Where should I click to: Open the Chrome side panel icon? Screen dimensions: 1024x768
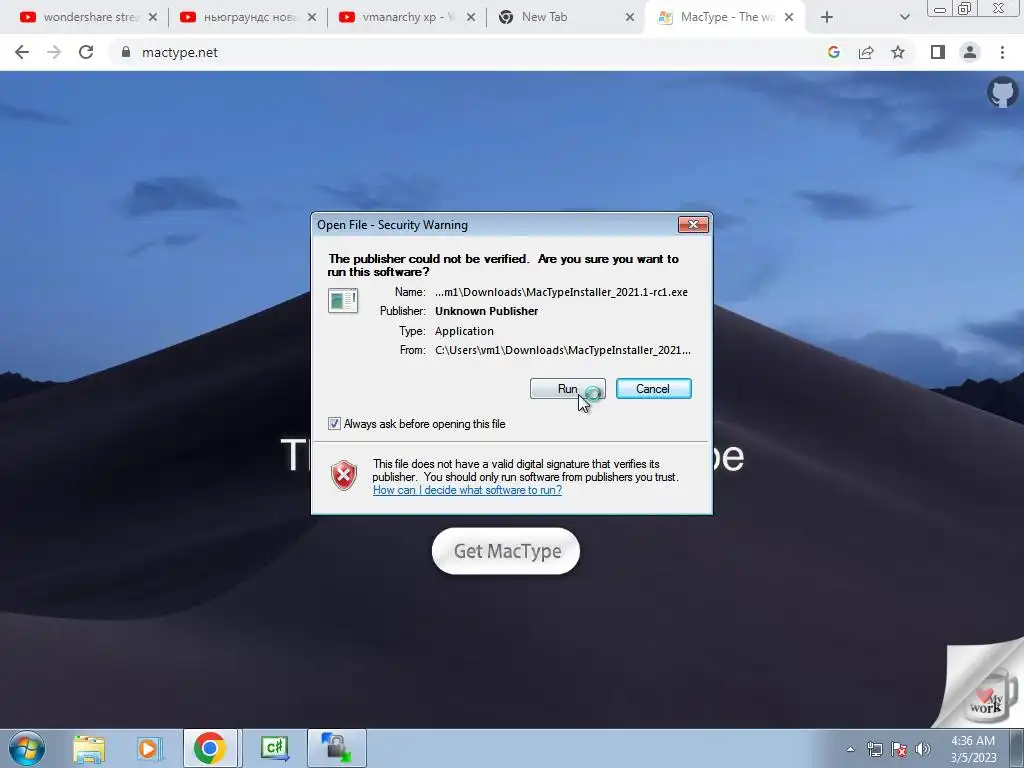tap(938, 52)
